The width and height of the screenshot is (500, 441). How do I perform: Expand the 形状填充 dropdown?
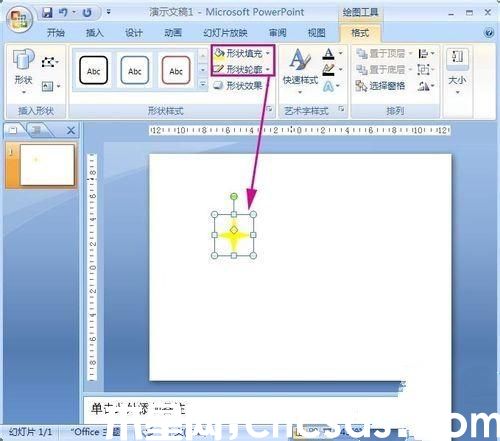(x=268, y=53)
